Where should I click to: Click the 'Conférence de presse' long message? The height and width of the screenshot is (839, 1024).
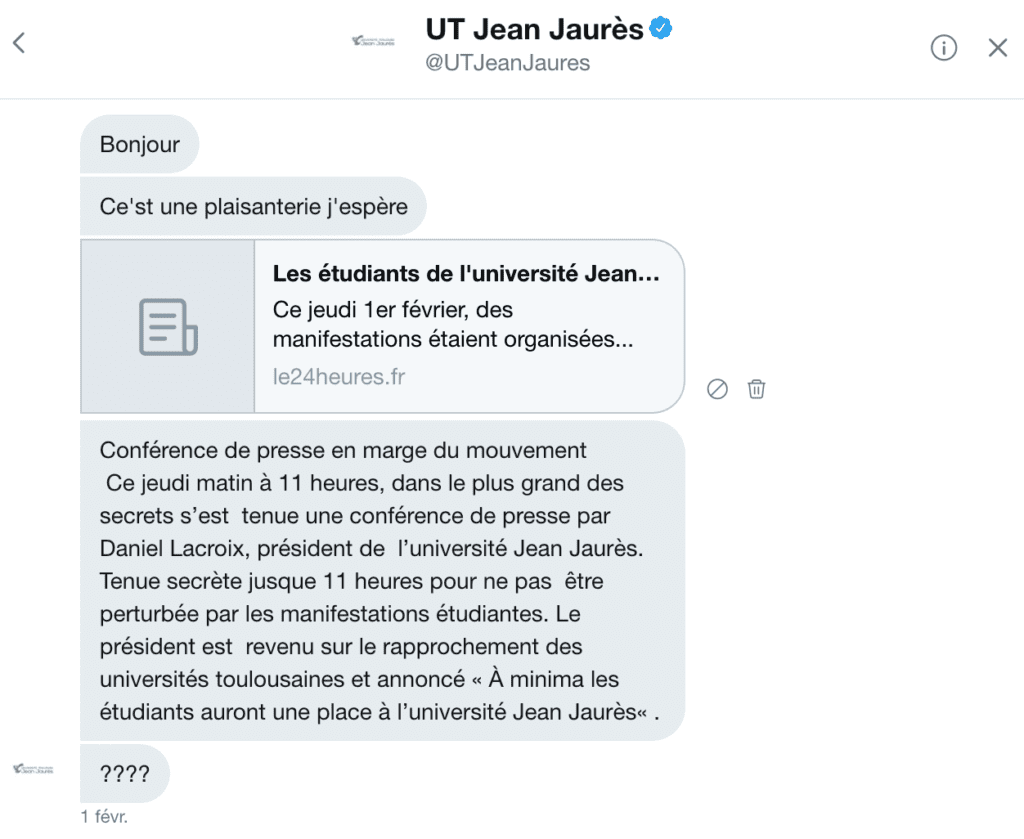click(x=382, y=580)
